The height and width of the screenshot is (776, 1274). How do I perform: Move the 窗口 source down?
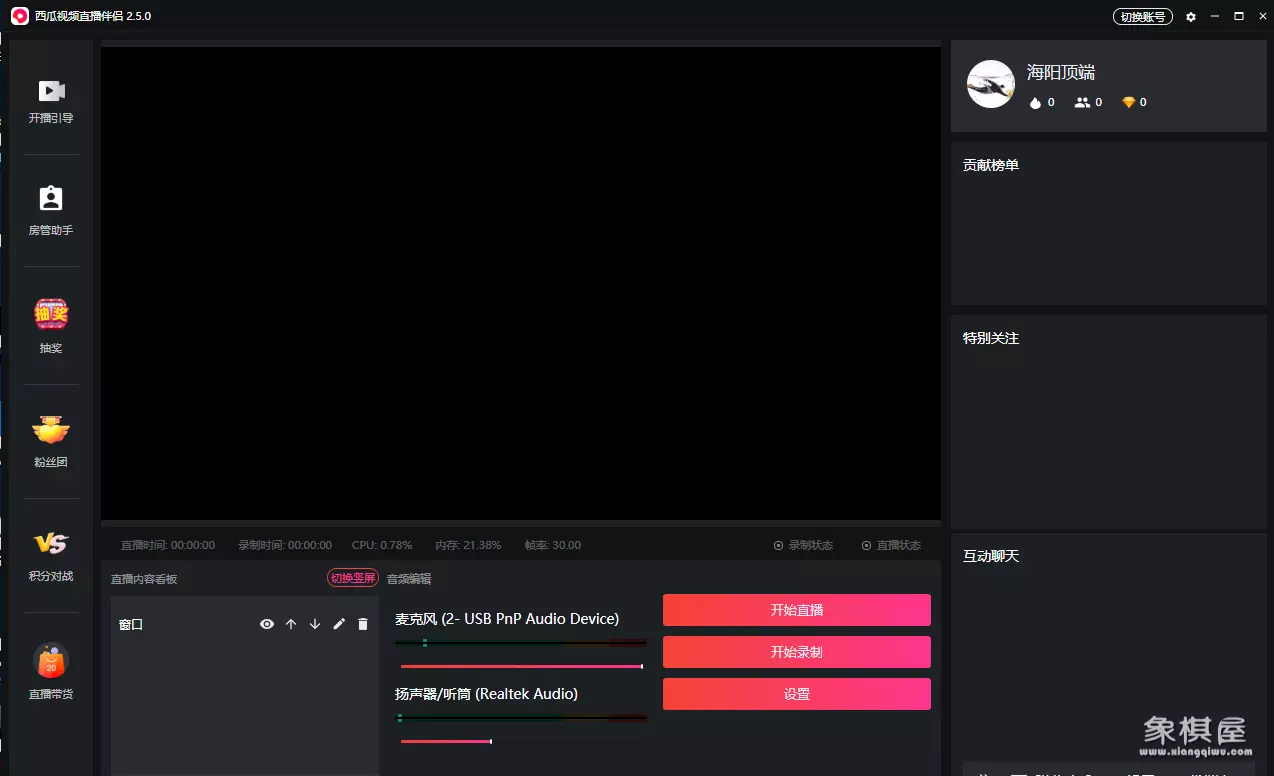pyautogui.click(x=315, y=624)
